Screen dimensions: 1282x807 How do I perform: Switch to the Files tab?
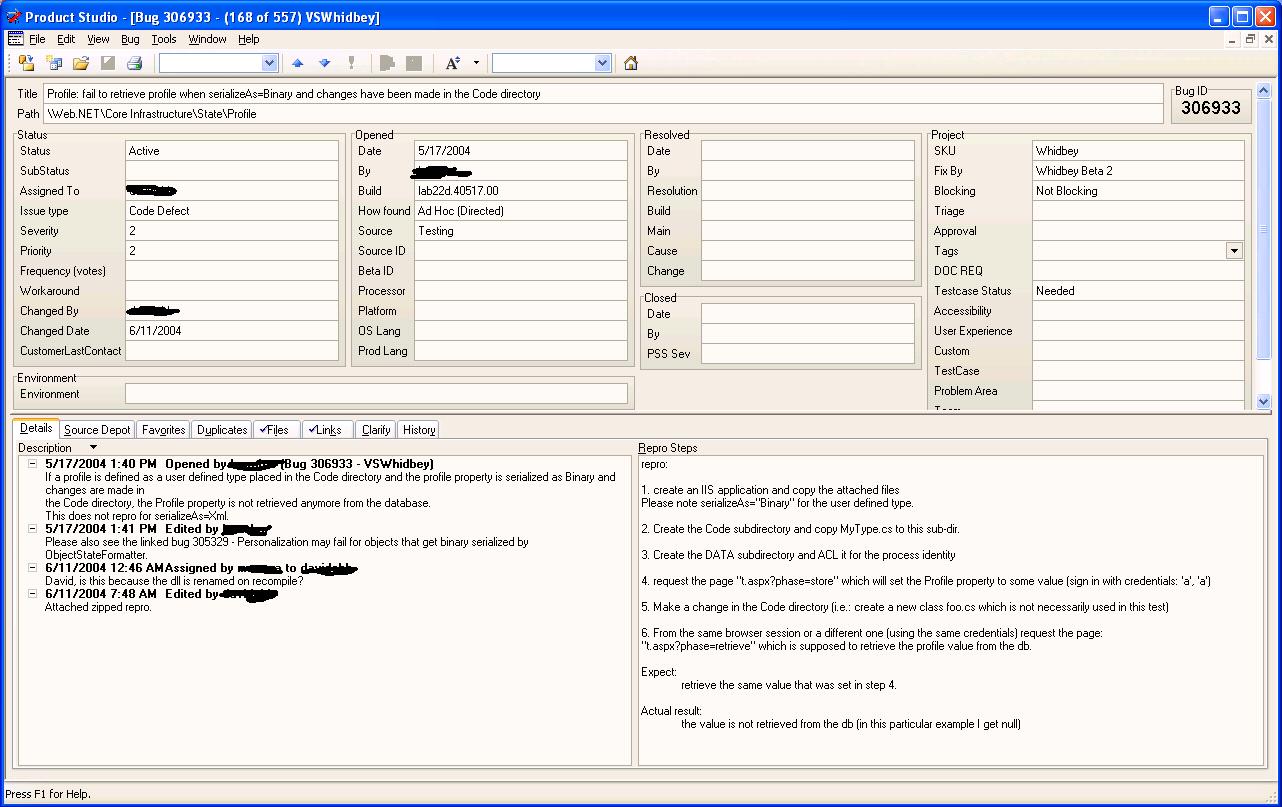coord(275,430)
